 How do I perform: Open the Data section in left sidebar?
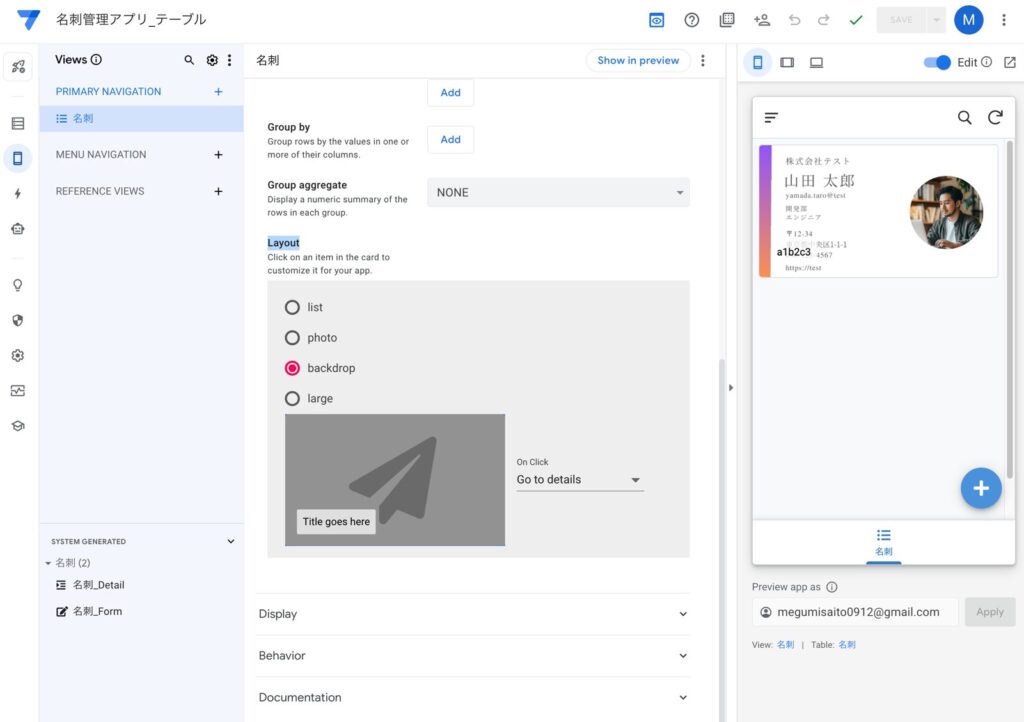[x=18, y=124]
